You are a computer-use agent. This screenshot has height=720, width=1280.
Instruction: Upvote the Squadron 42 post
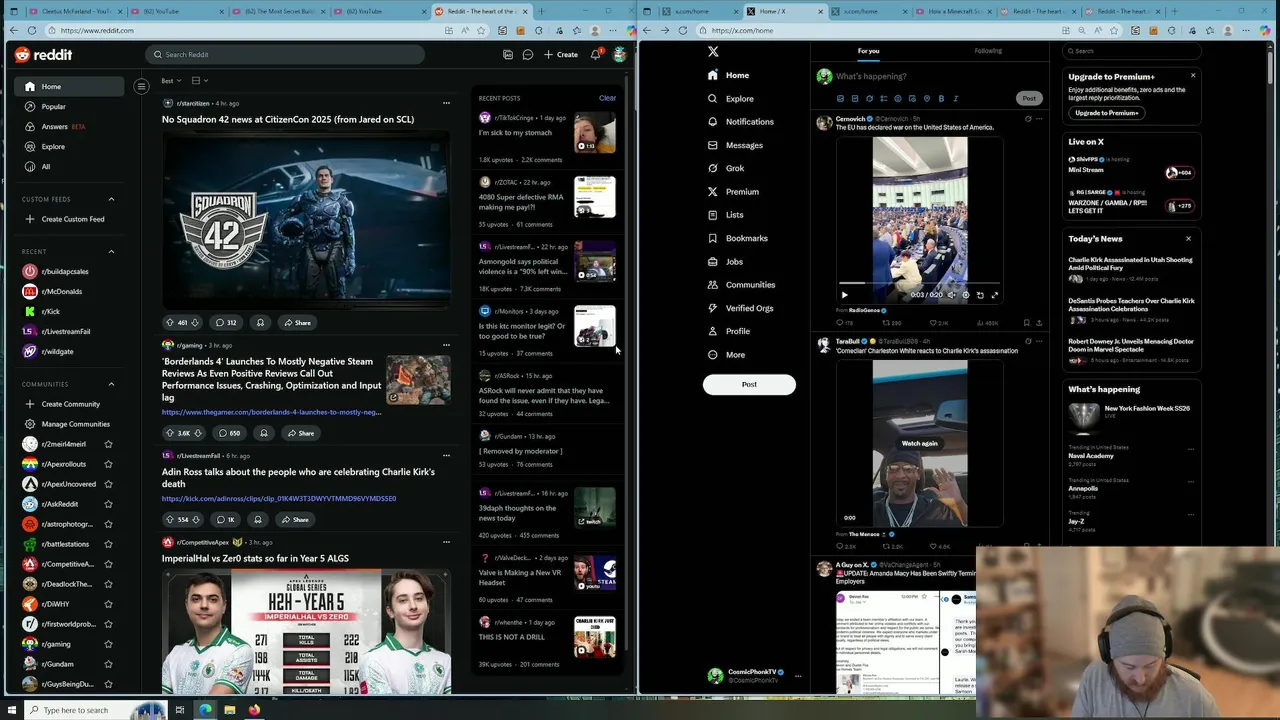click(x=170, y=322)
